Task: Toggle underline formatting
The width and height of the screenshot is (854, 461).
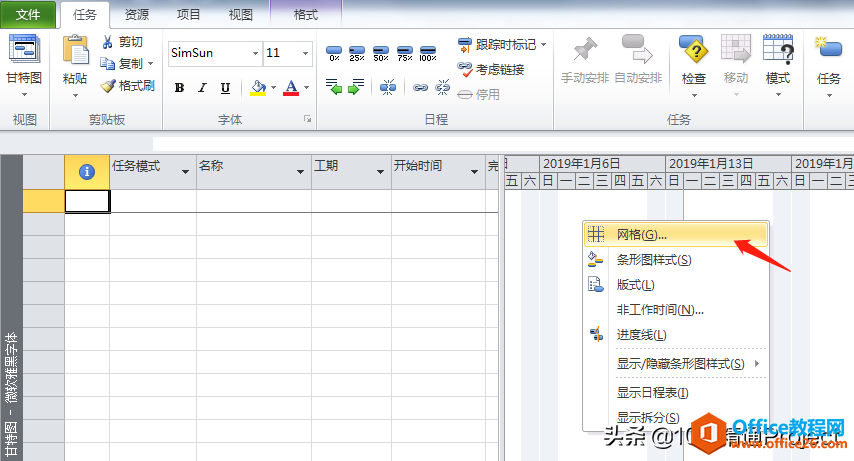Action: tap(225, 88)
